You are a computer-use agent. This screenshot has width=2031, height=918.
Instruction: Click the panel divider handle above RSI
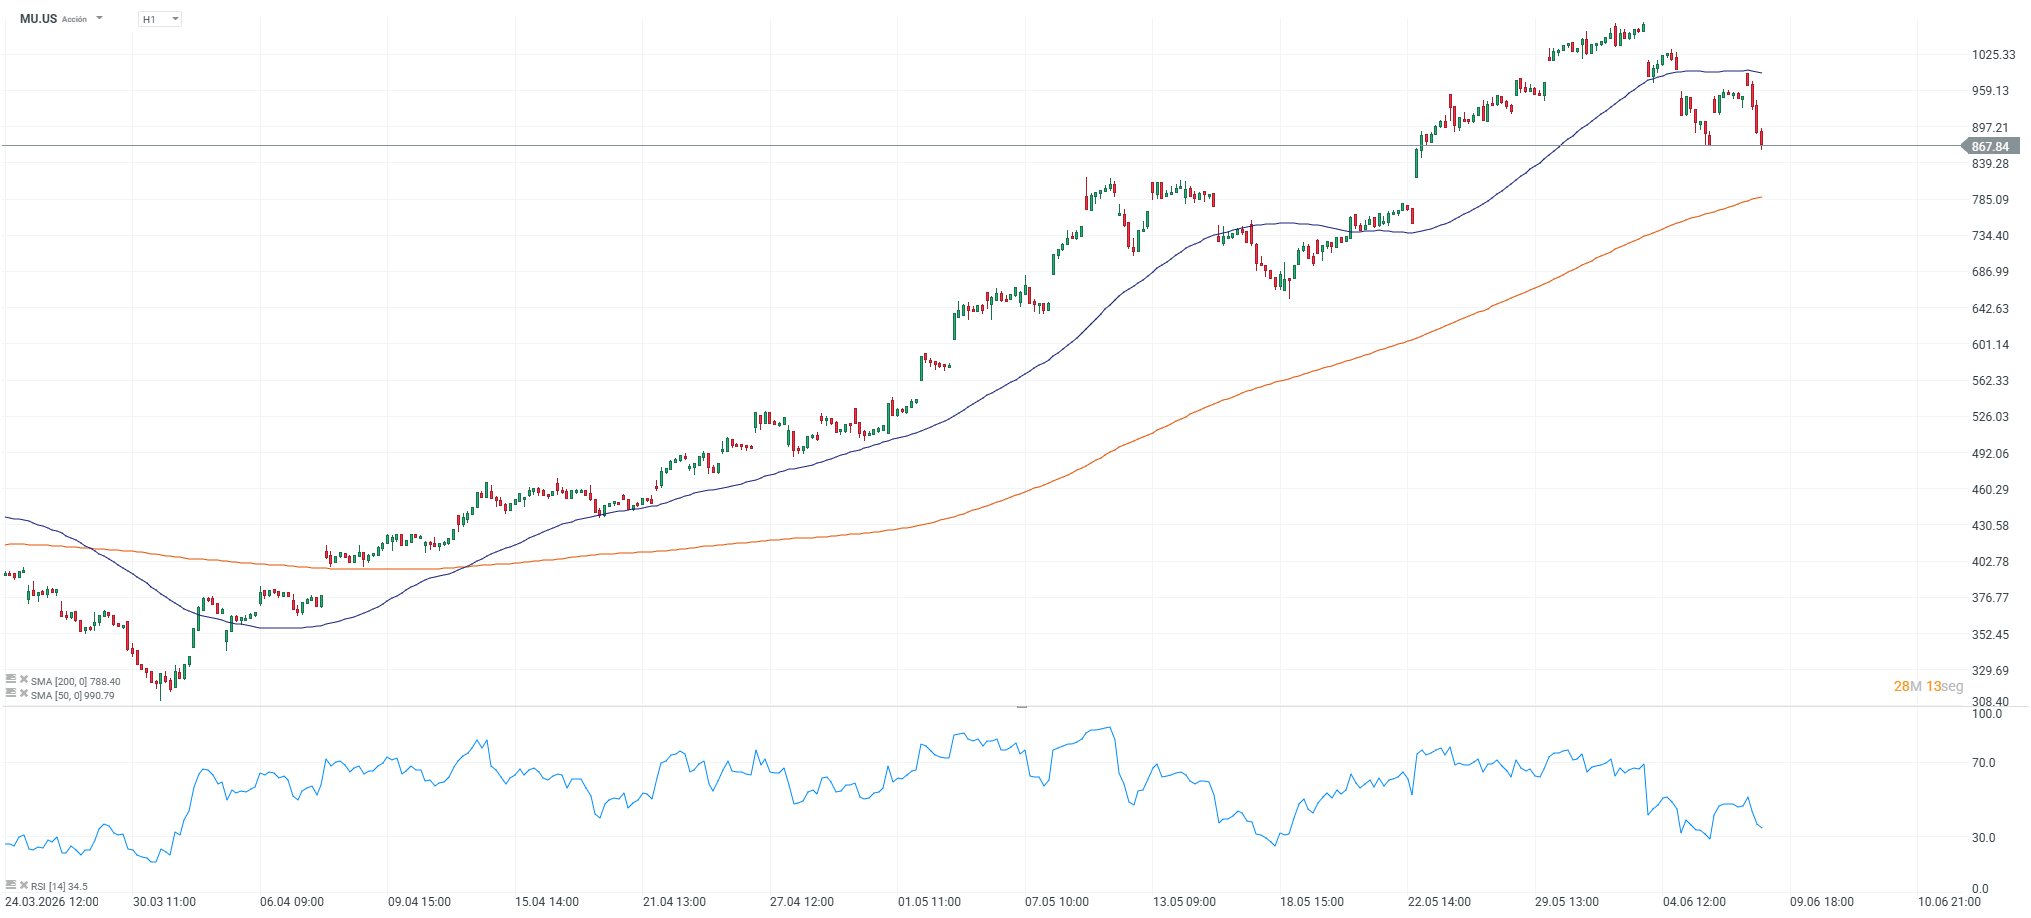tap(1022, 706)
